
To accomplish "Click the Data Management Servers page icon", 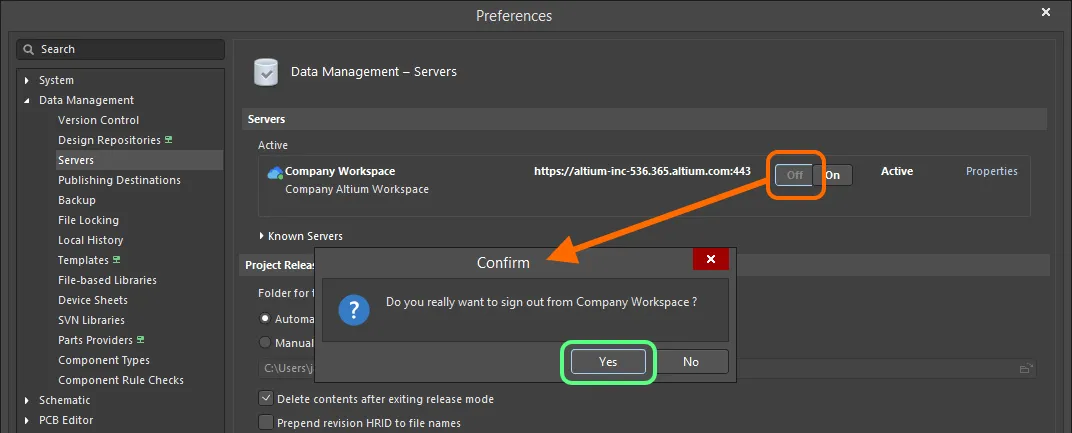I will click(x=266, y=72).
